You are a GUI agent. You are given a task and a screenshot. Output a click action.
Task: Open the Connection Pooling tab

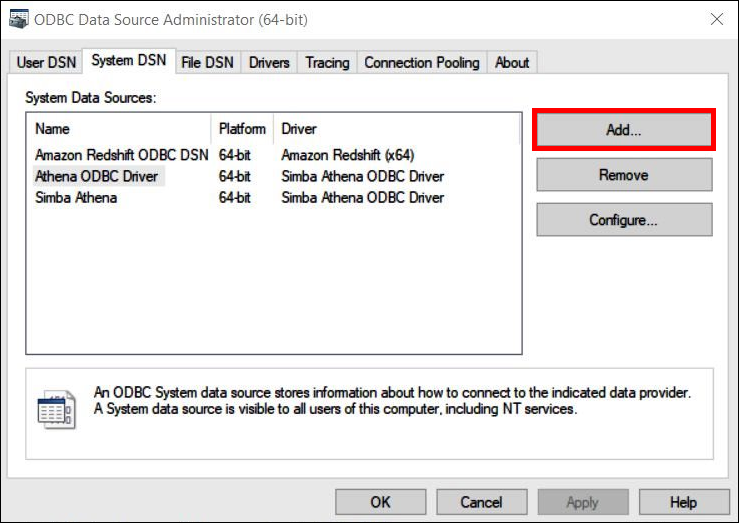click(421, 63)
